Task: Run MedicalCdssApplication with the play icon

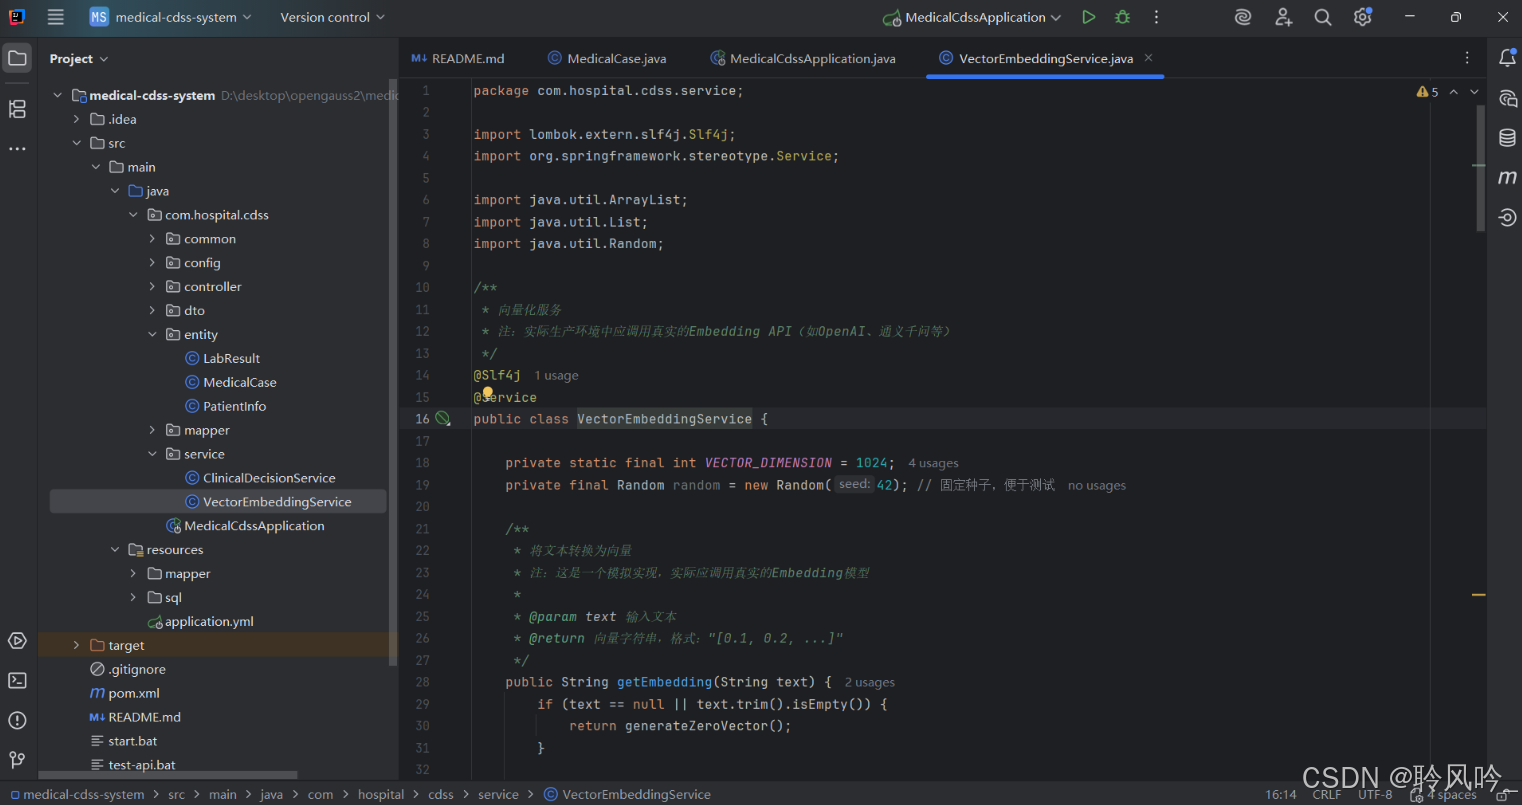Action: 1089,17
